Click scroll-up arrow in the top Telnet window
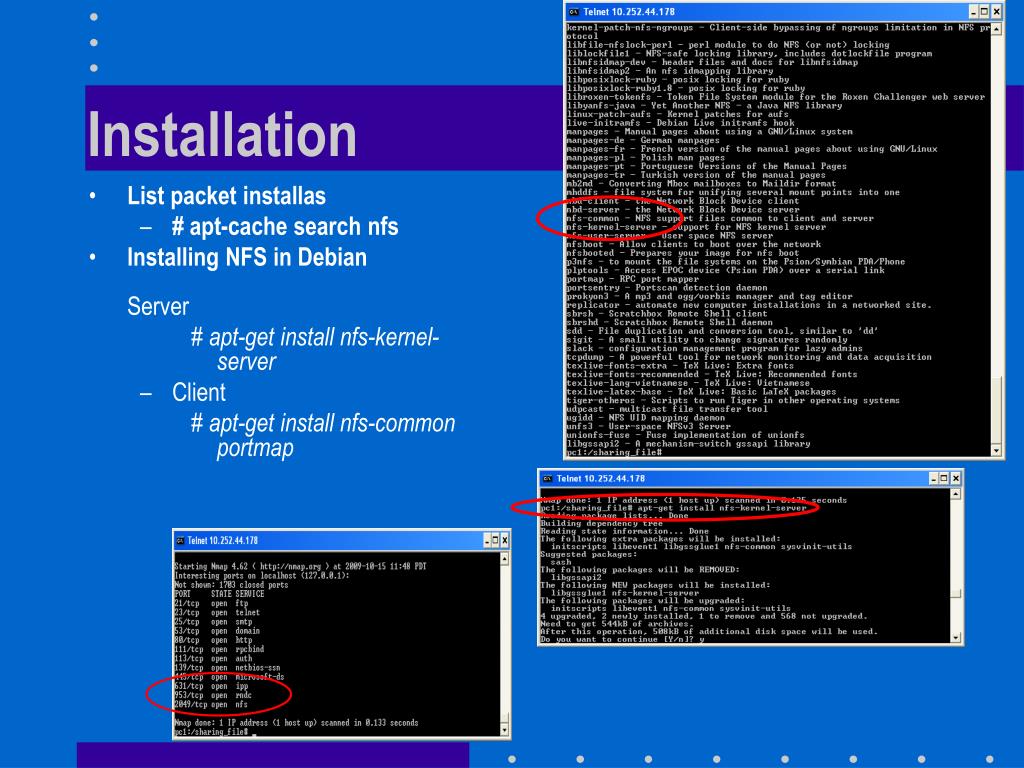Viewport: 1024px width, 768px height. click(996, 29)
